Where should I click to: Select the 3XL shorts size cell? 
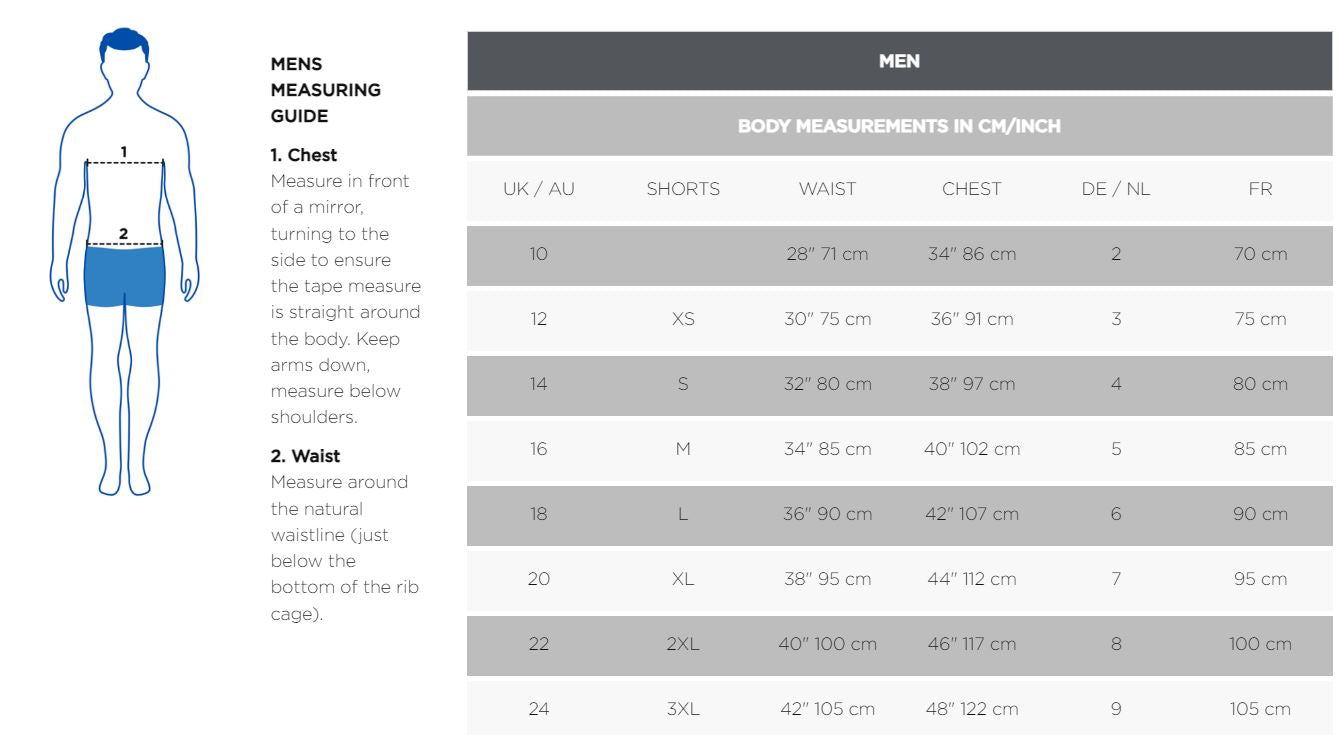[x=683, y=709]
